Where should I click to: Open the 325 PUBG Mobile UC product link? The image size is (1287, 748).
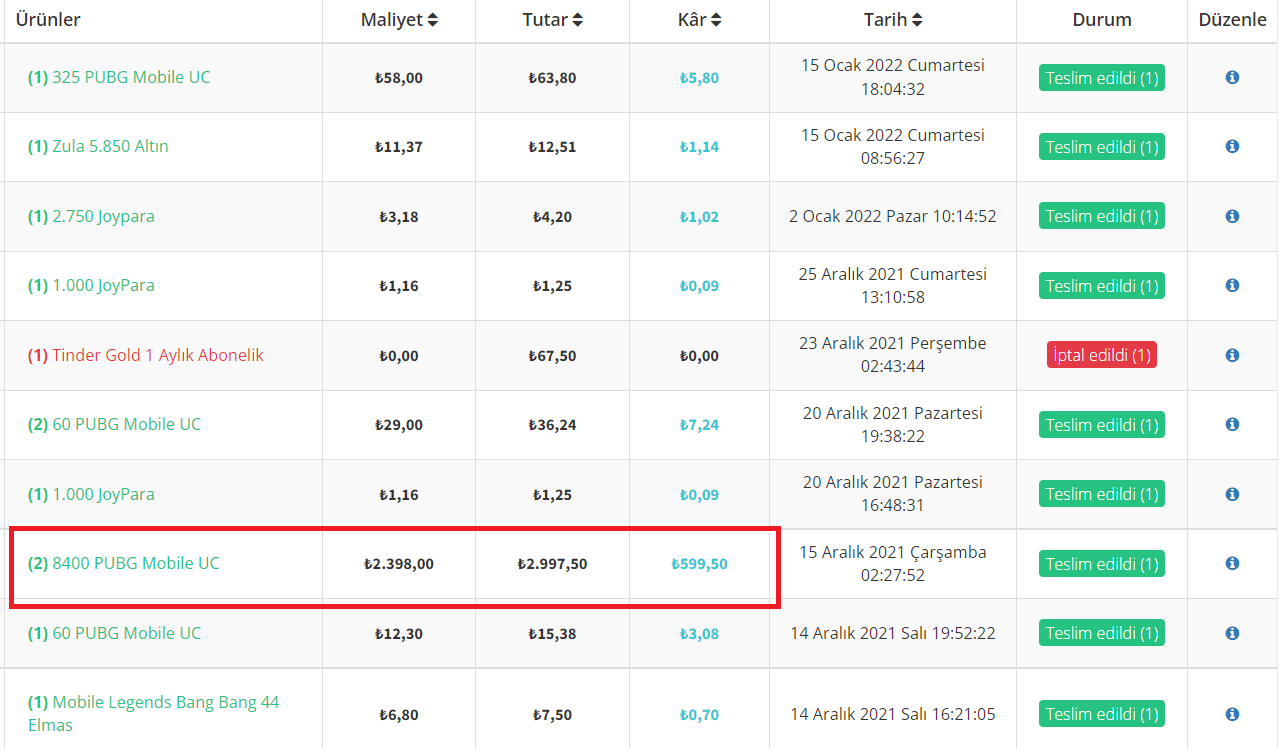tap(119, 77)
